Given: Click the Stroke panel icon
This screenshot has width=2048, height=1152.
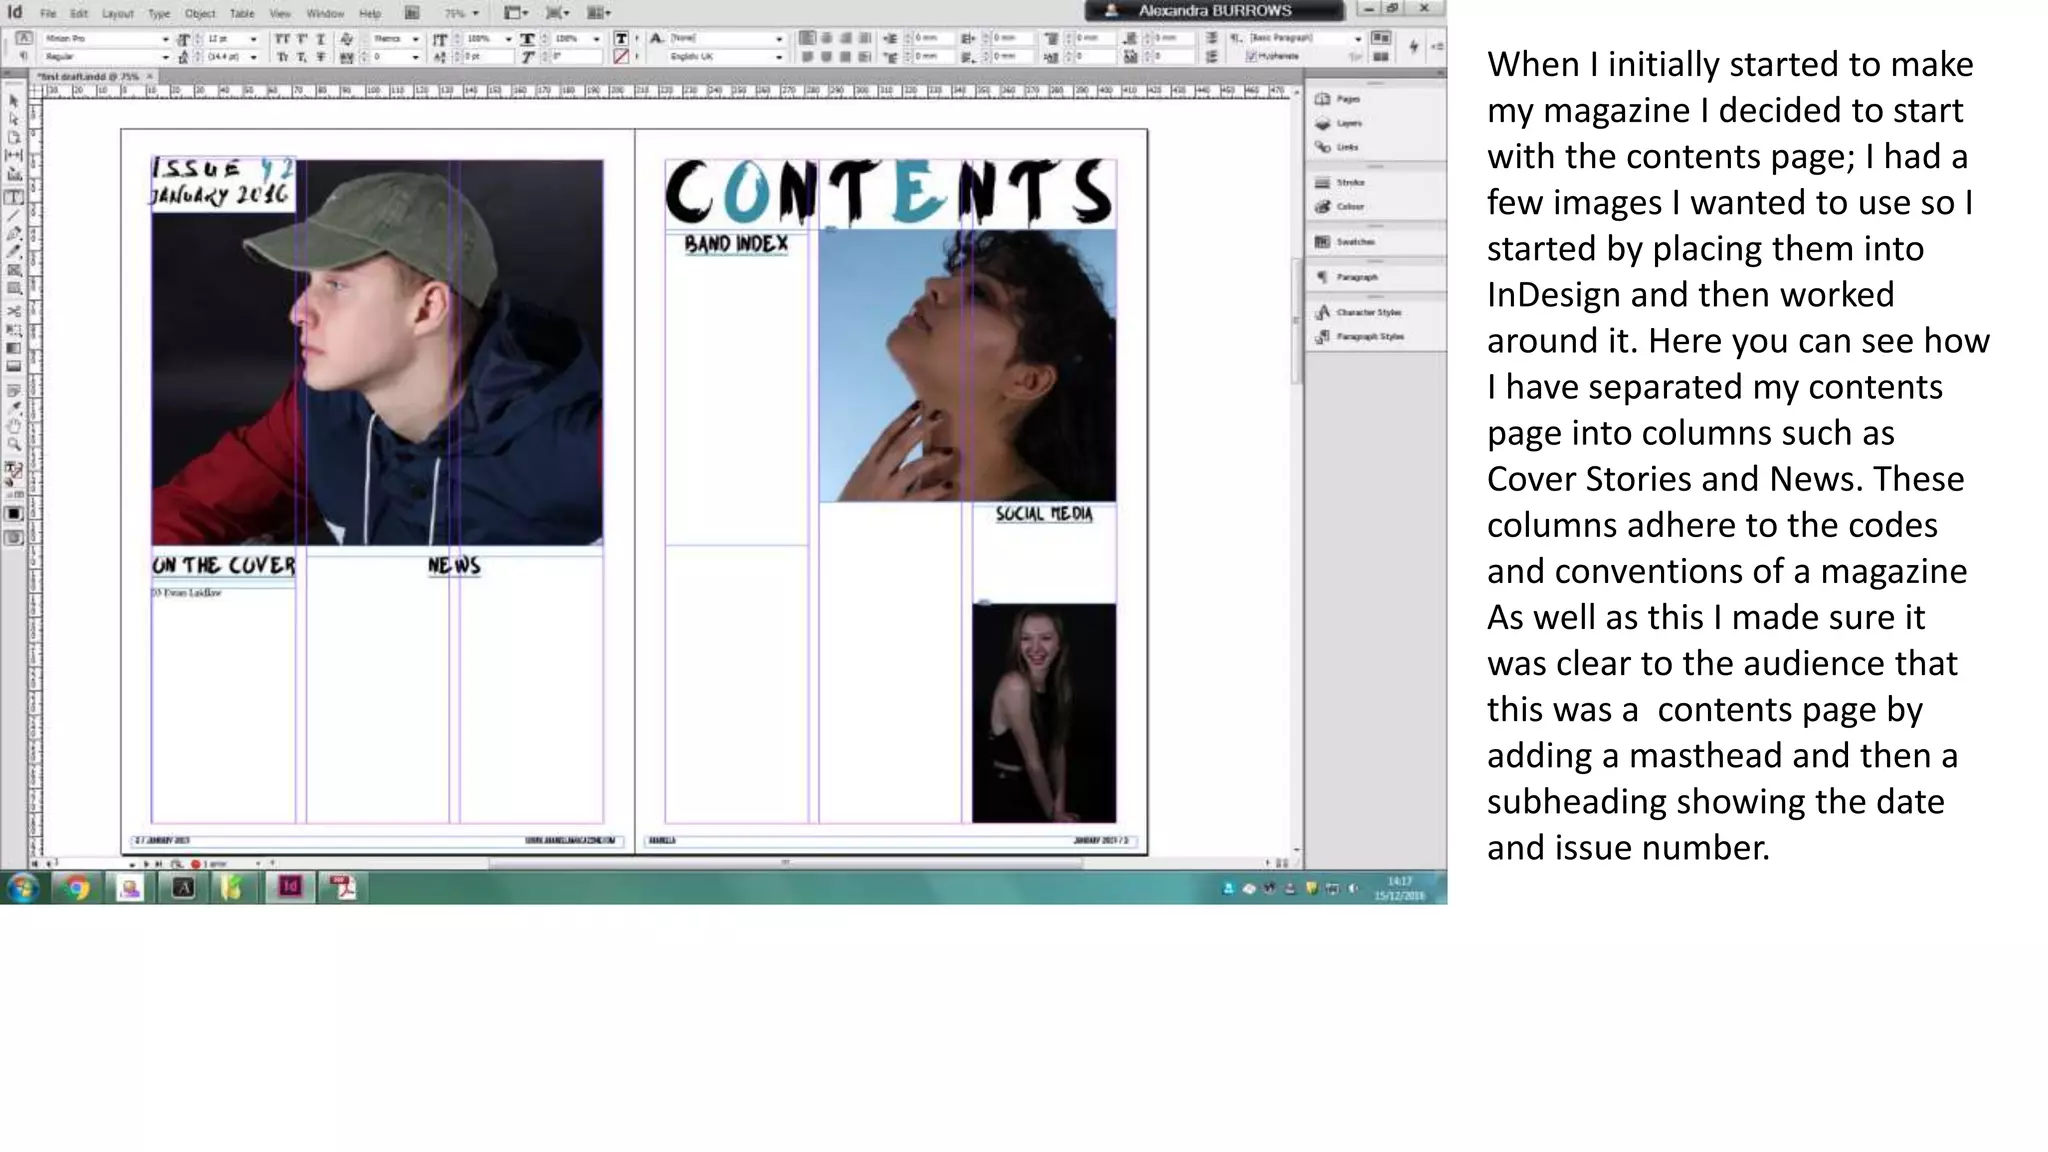Looking at the screenshot, I should (x=1324, y=183).
